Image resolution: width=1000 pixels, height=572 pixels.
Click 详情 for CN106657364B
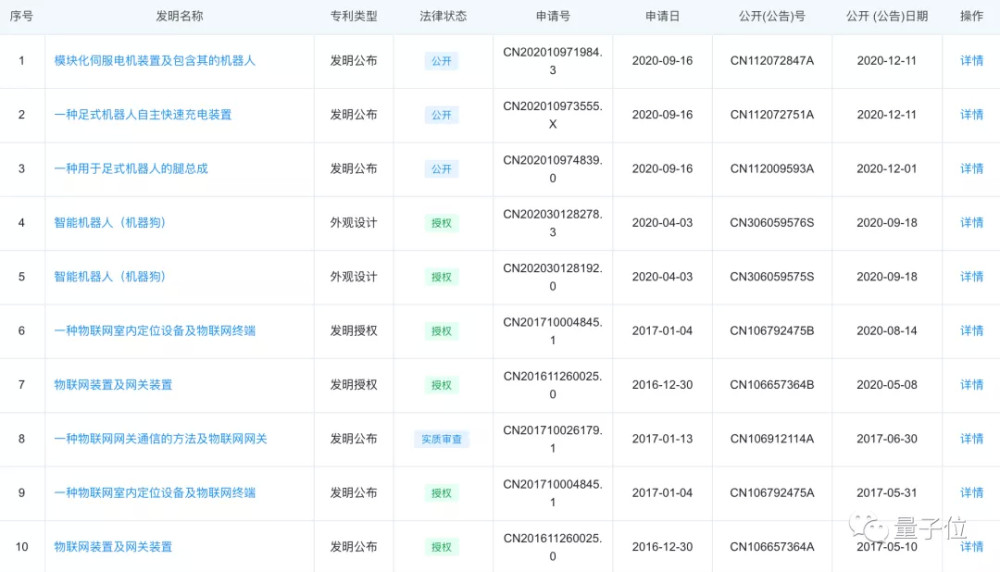pos(971,385)
